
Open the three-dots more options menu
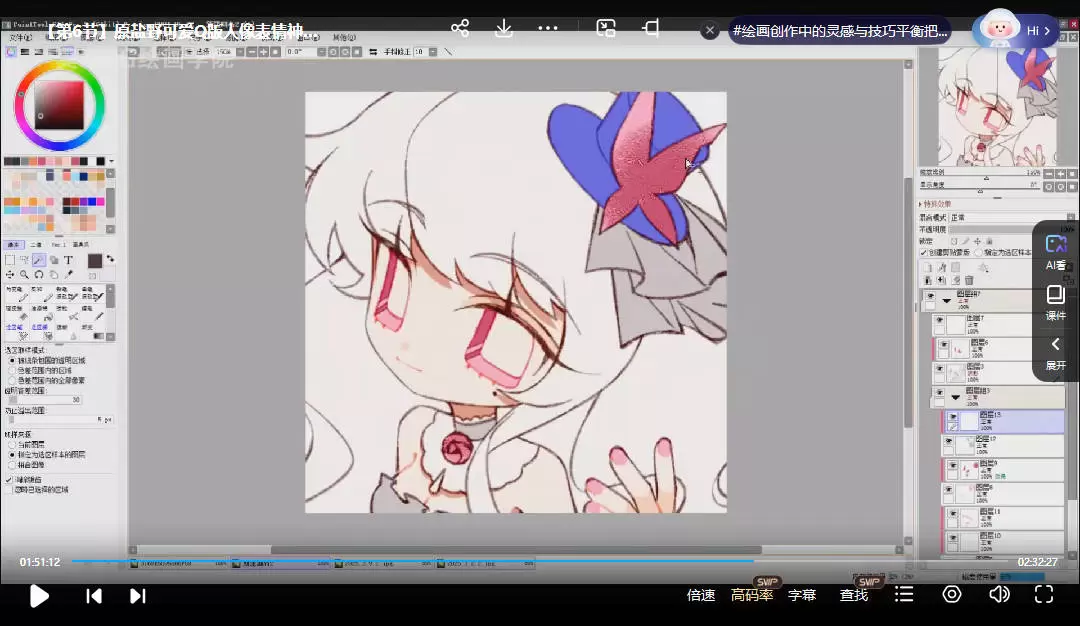pyautogui.click(x=548, y=28)
